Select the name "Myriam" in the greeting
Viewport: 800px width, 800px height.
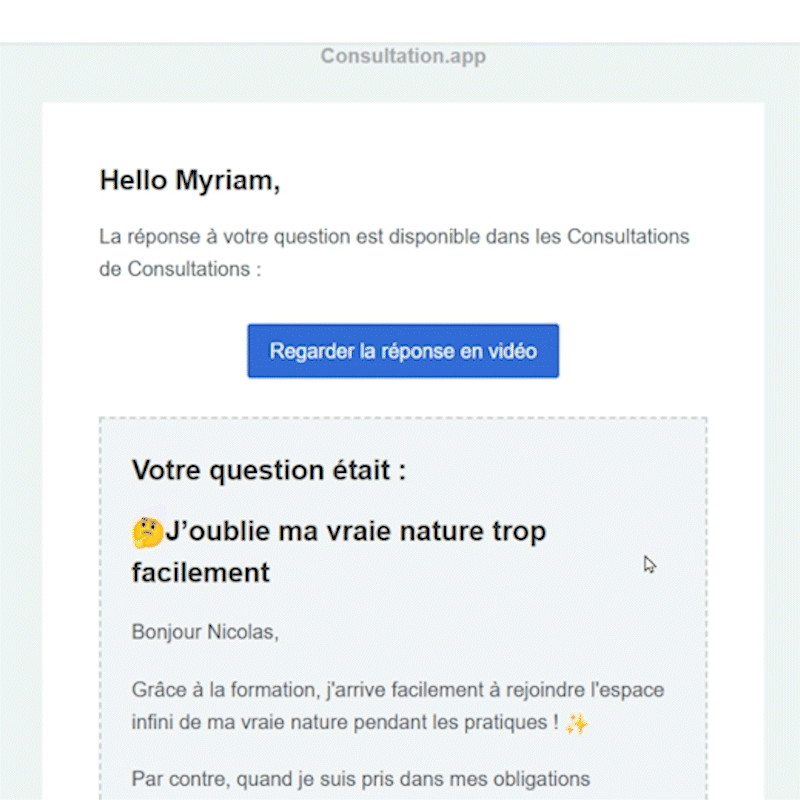226,181
